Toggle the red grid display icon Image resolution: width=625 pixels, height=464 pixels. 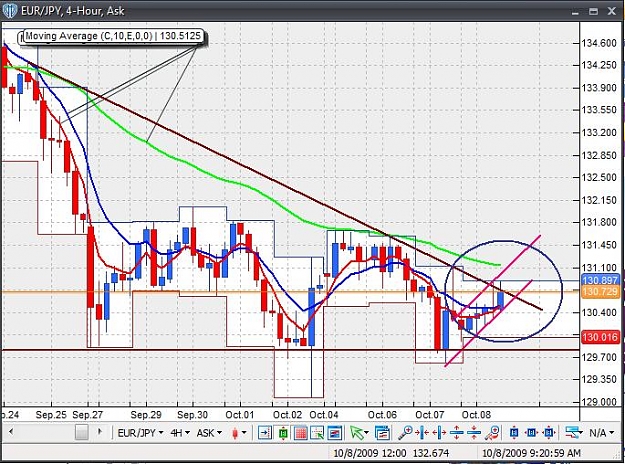click(x=301, y=433)
